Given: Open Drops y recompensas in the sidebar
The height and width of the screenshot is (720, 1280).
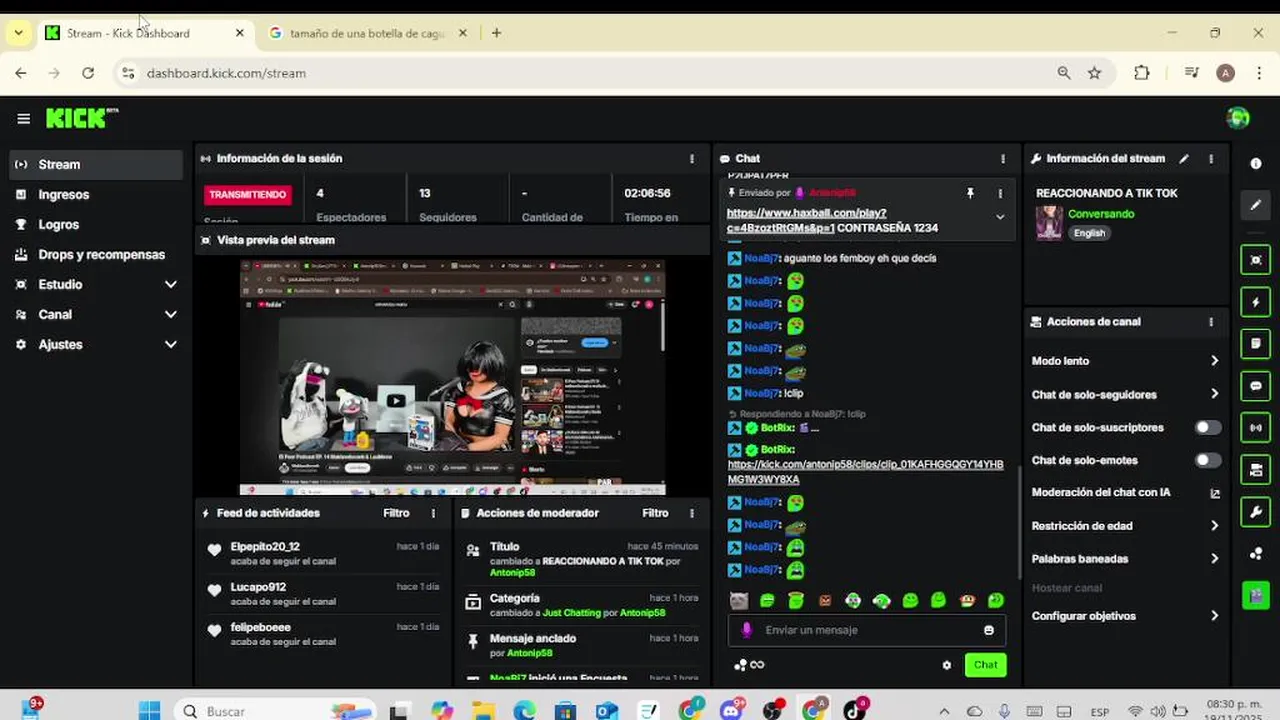Looking at the screenshot, I should (x=96, y=255).
